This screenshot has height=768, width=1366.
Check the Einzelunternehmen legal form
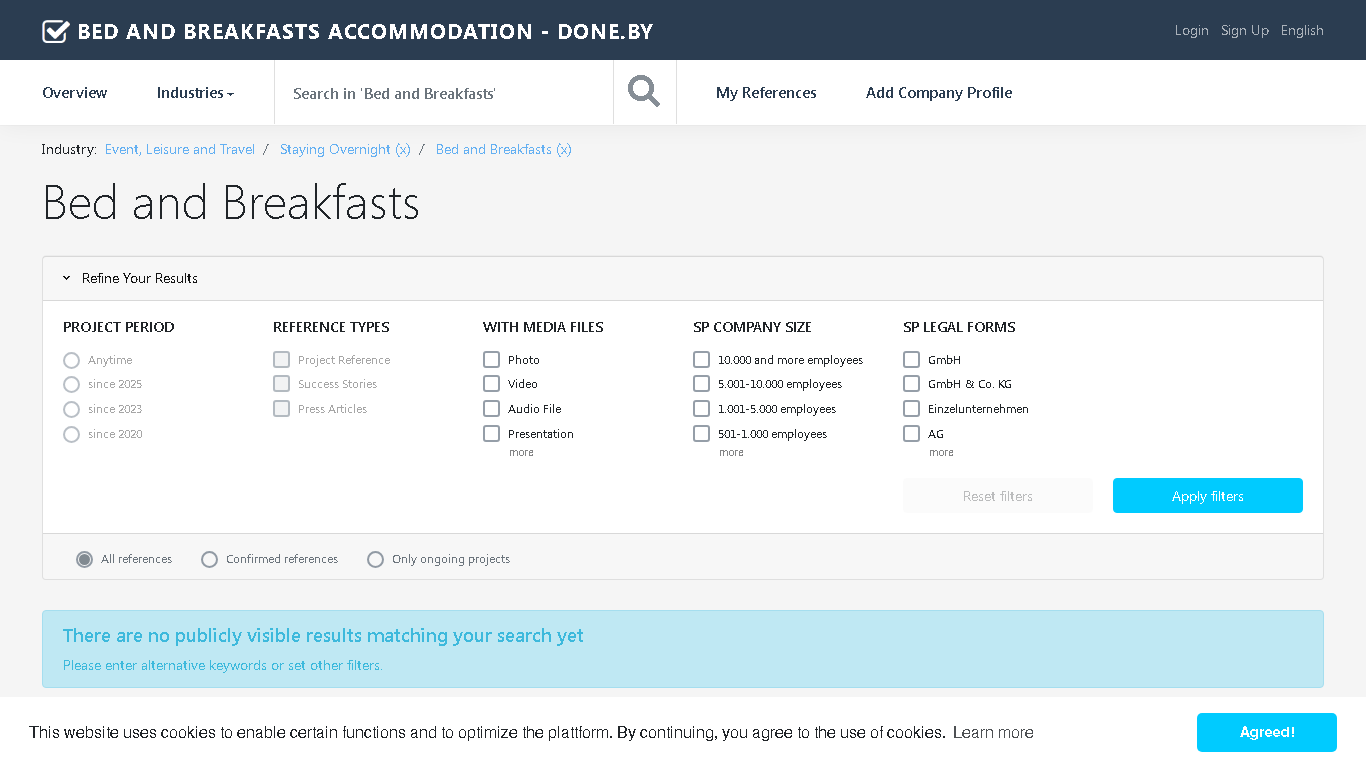coord(912,409)
